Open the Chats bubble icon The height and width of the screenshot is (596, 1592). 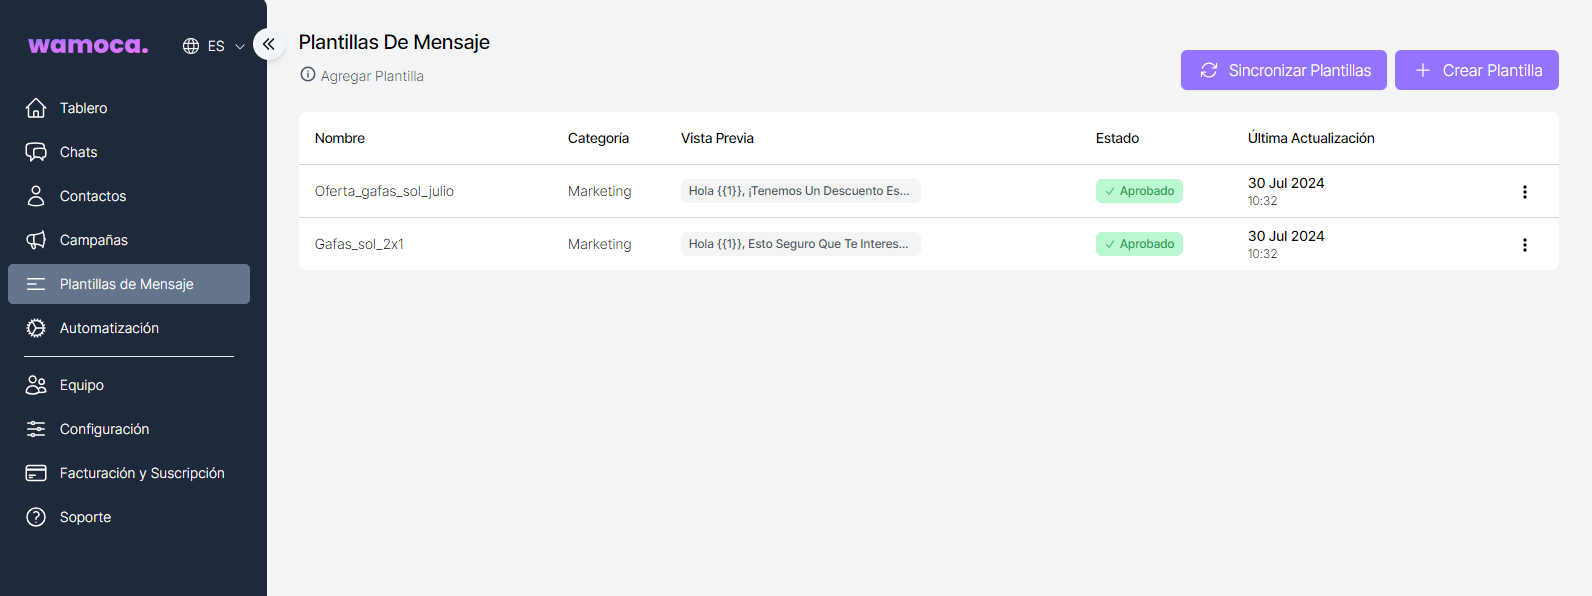(x=36, y=152)
